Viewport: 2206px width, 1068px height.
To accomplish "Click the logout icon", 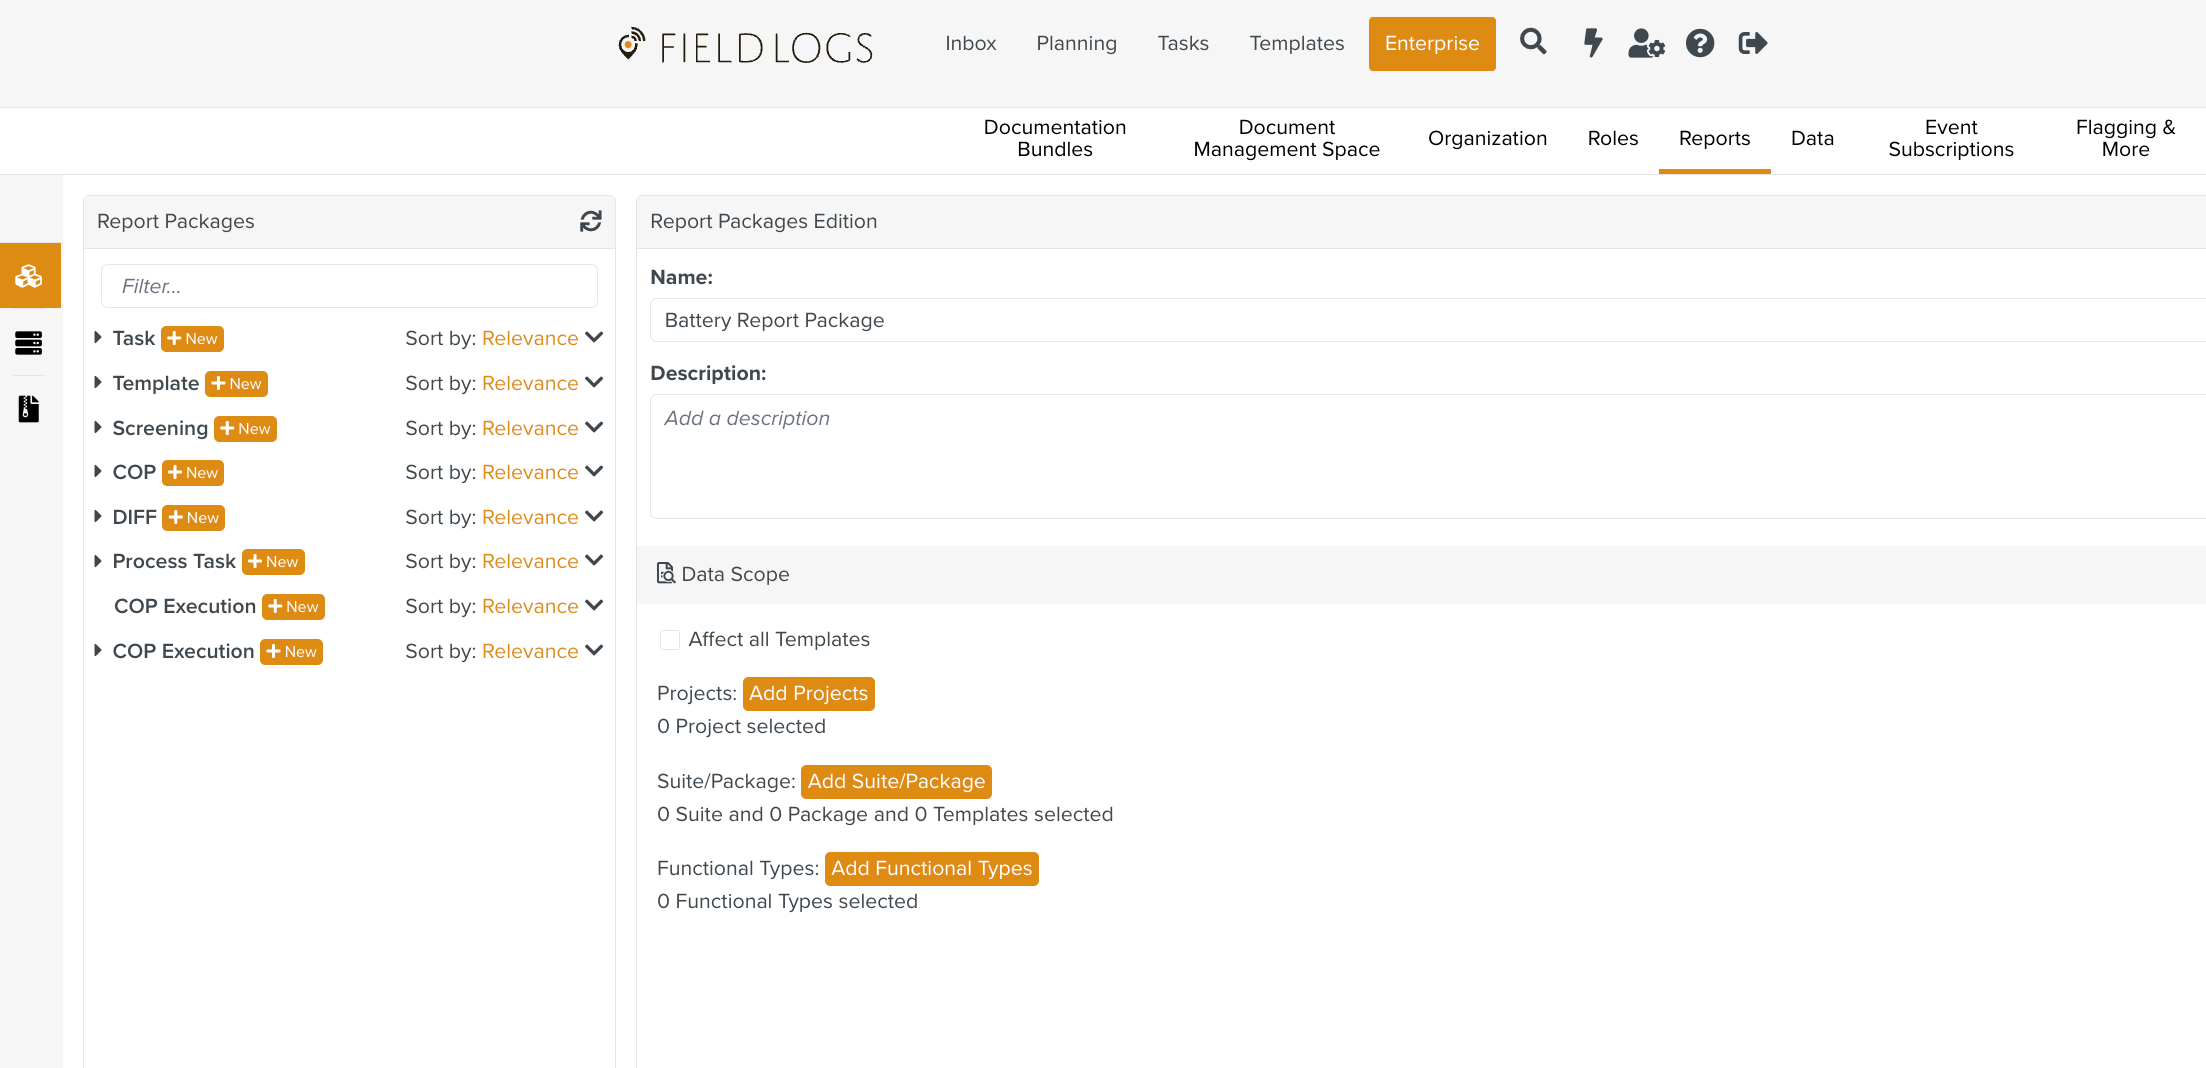I will point(1752,43).
